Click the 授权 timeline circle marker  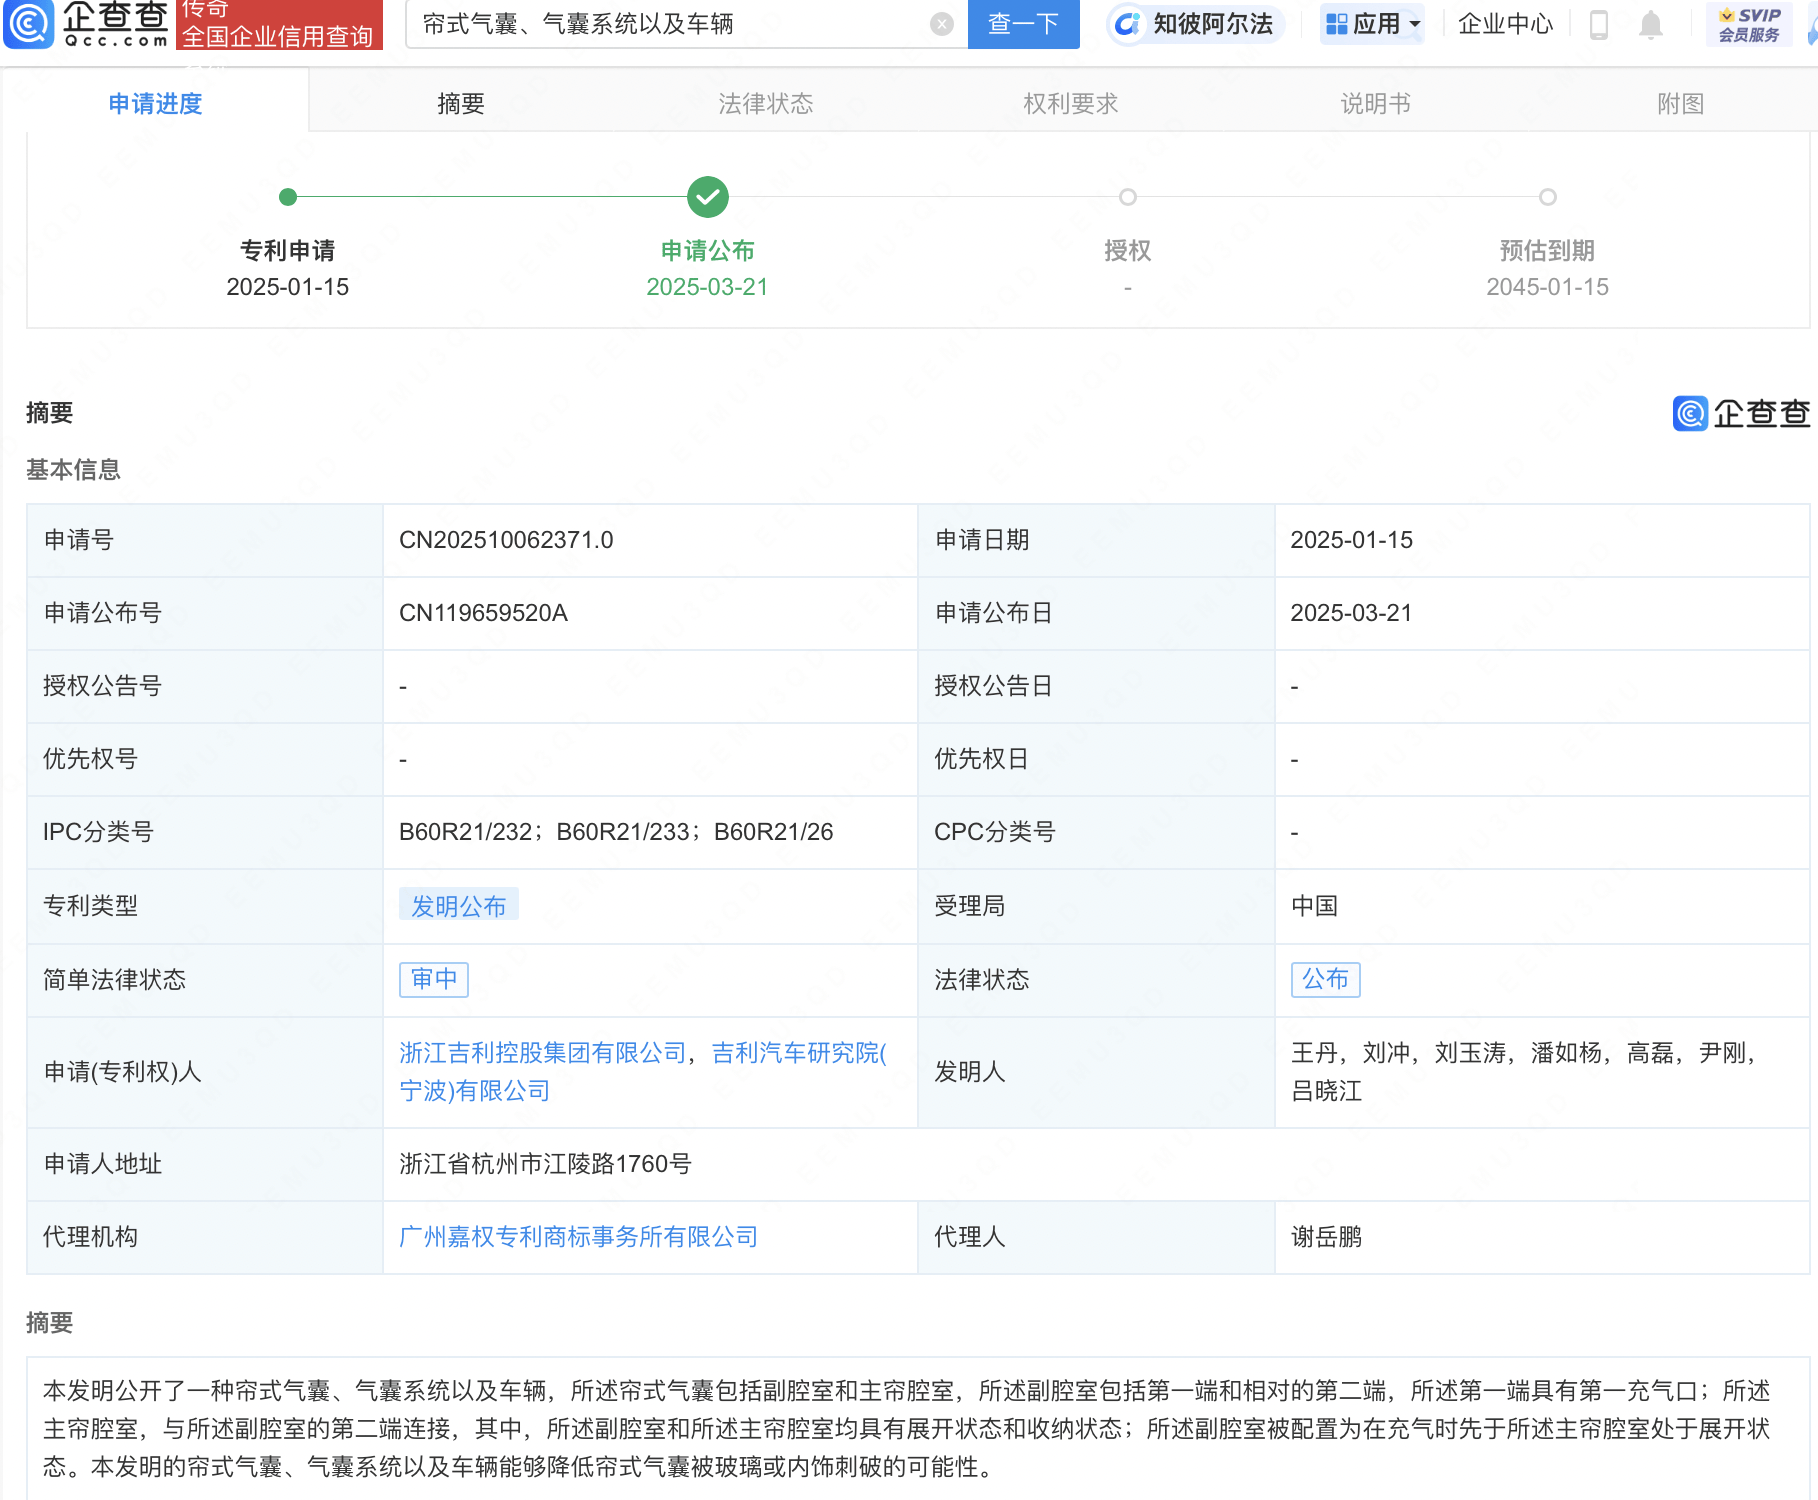(1128, 197)
